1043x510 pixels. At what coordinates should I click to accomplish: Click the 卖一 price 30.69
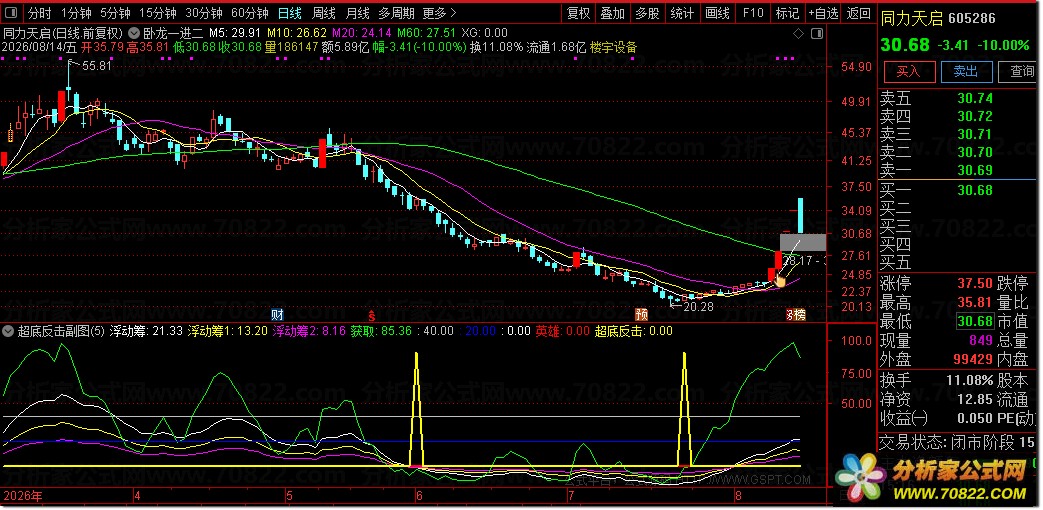click(x=975, y=170)
